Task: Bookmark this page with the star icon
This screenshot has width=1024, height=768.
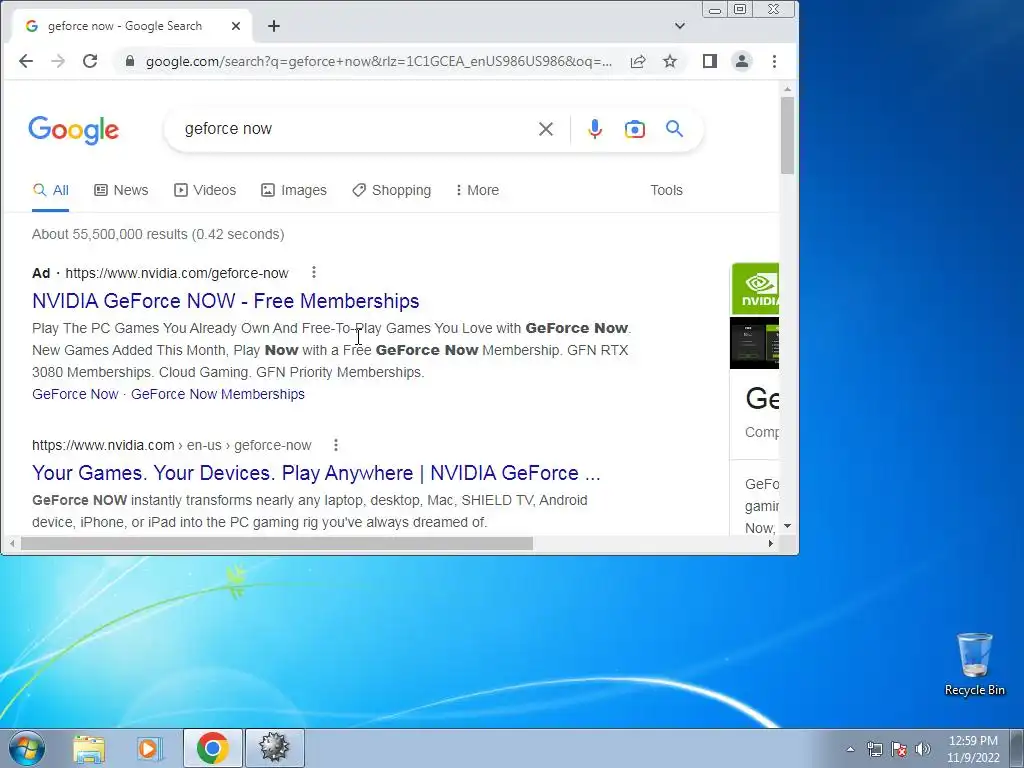Action: click(x=670, y=61)
